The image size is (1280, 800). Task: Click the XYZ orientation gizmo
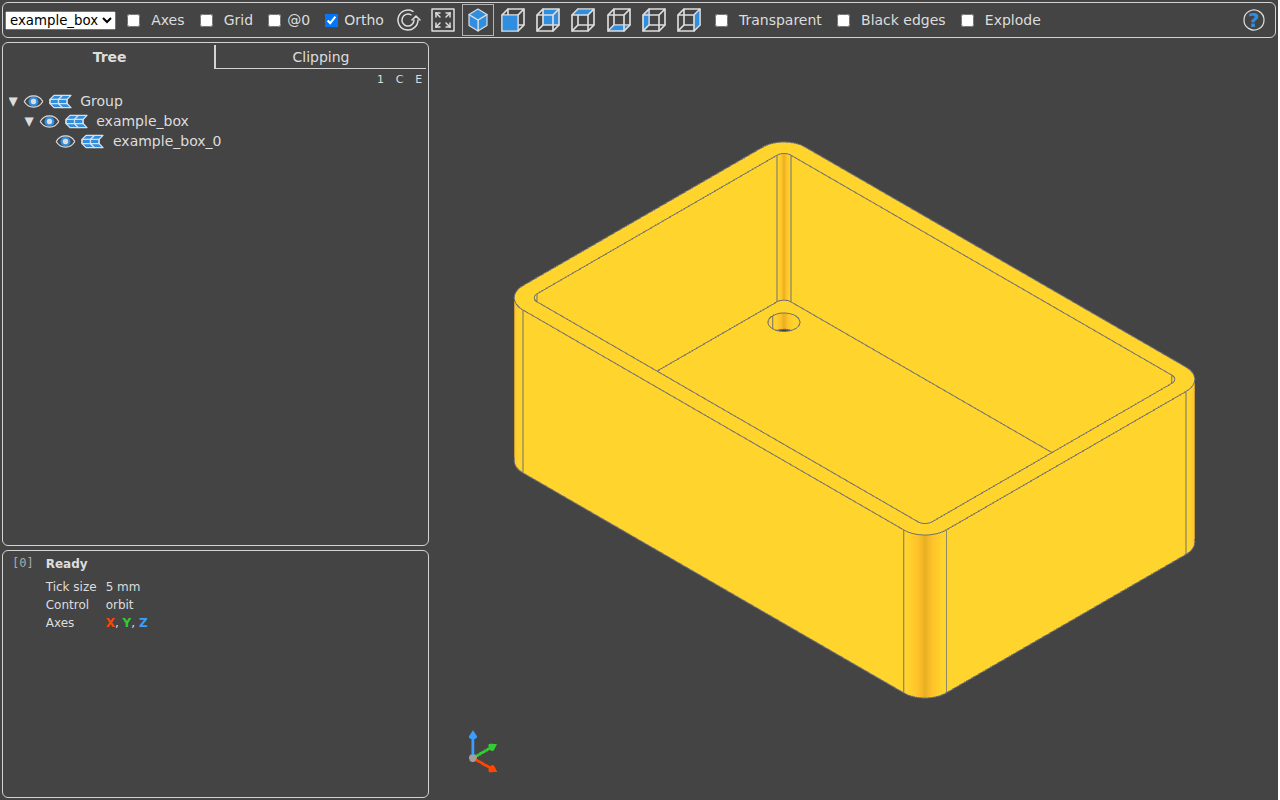point(482,751)
